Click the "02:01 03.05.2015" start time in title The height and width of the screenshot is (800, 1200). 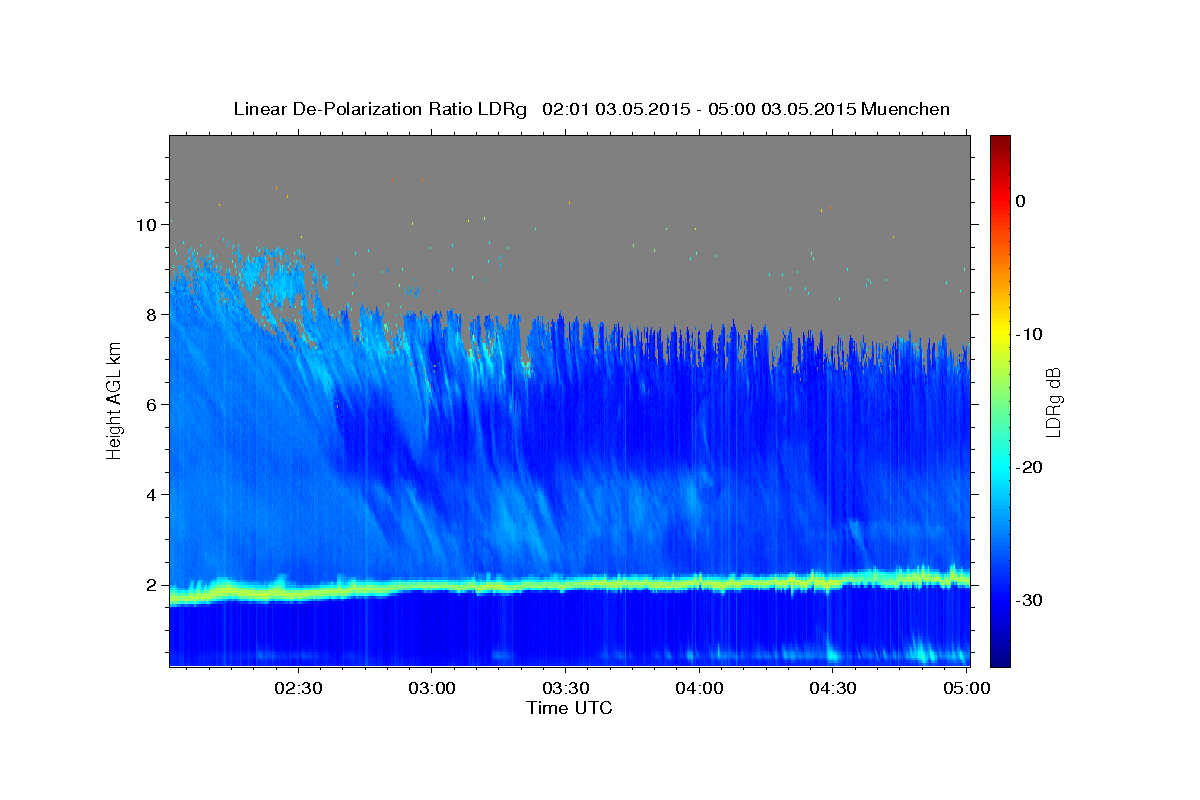click(616, 109)
